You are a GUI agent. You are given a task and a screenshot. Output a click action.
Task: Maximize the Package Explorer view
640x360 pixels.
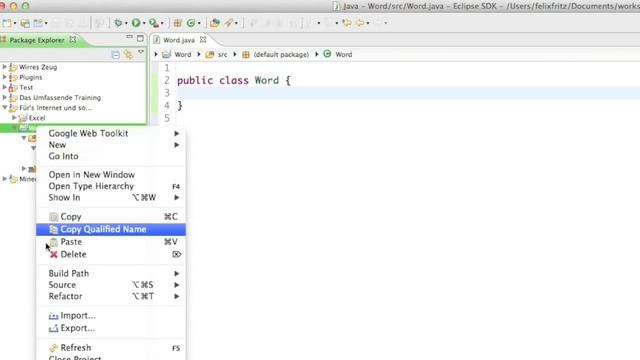click(x=140, y=38)
